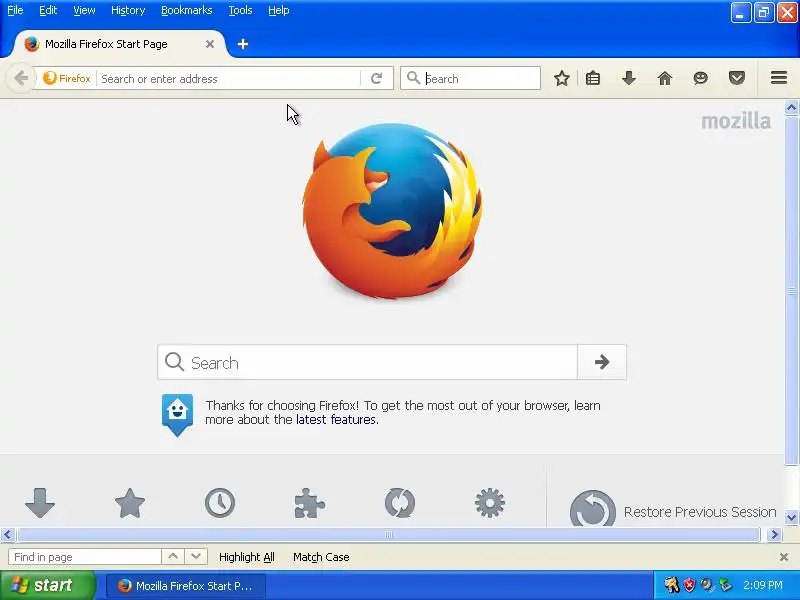Show bookmarks list icon in toolbar
800x600 pixels.
pos(593,78)
